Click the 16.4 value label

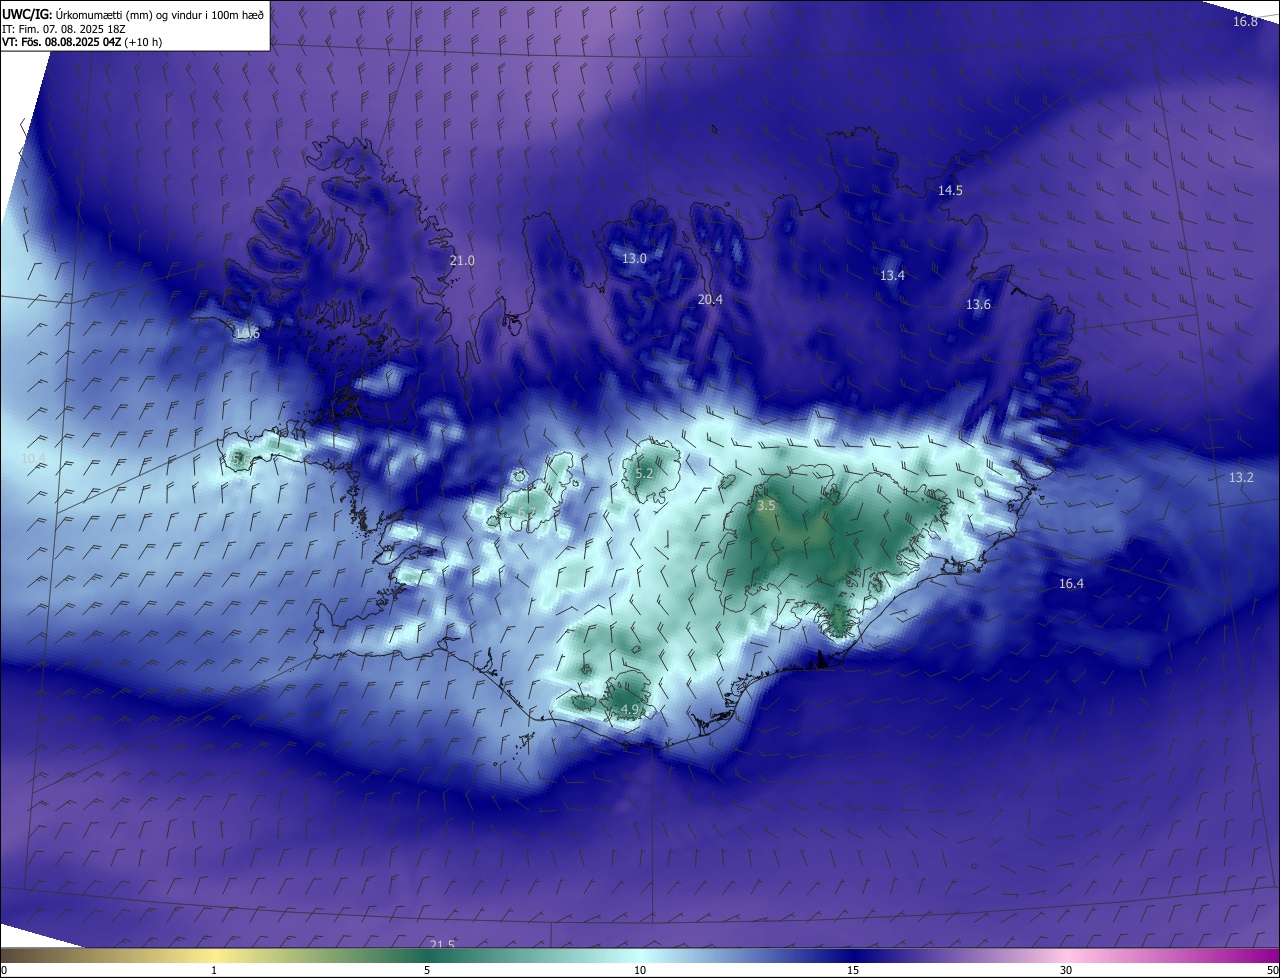tap(1071, 583)
